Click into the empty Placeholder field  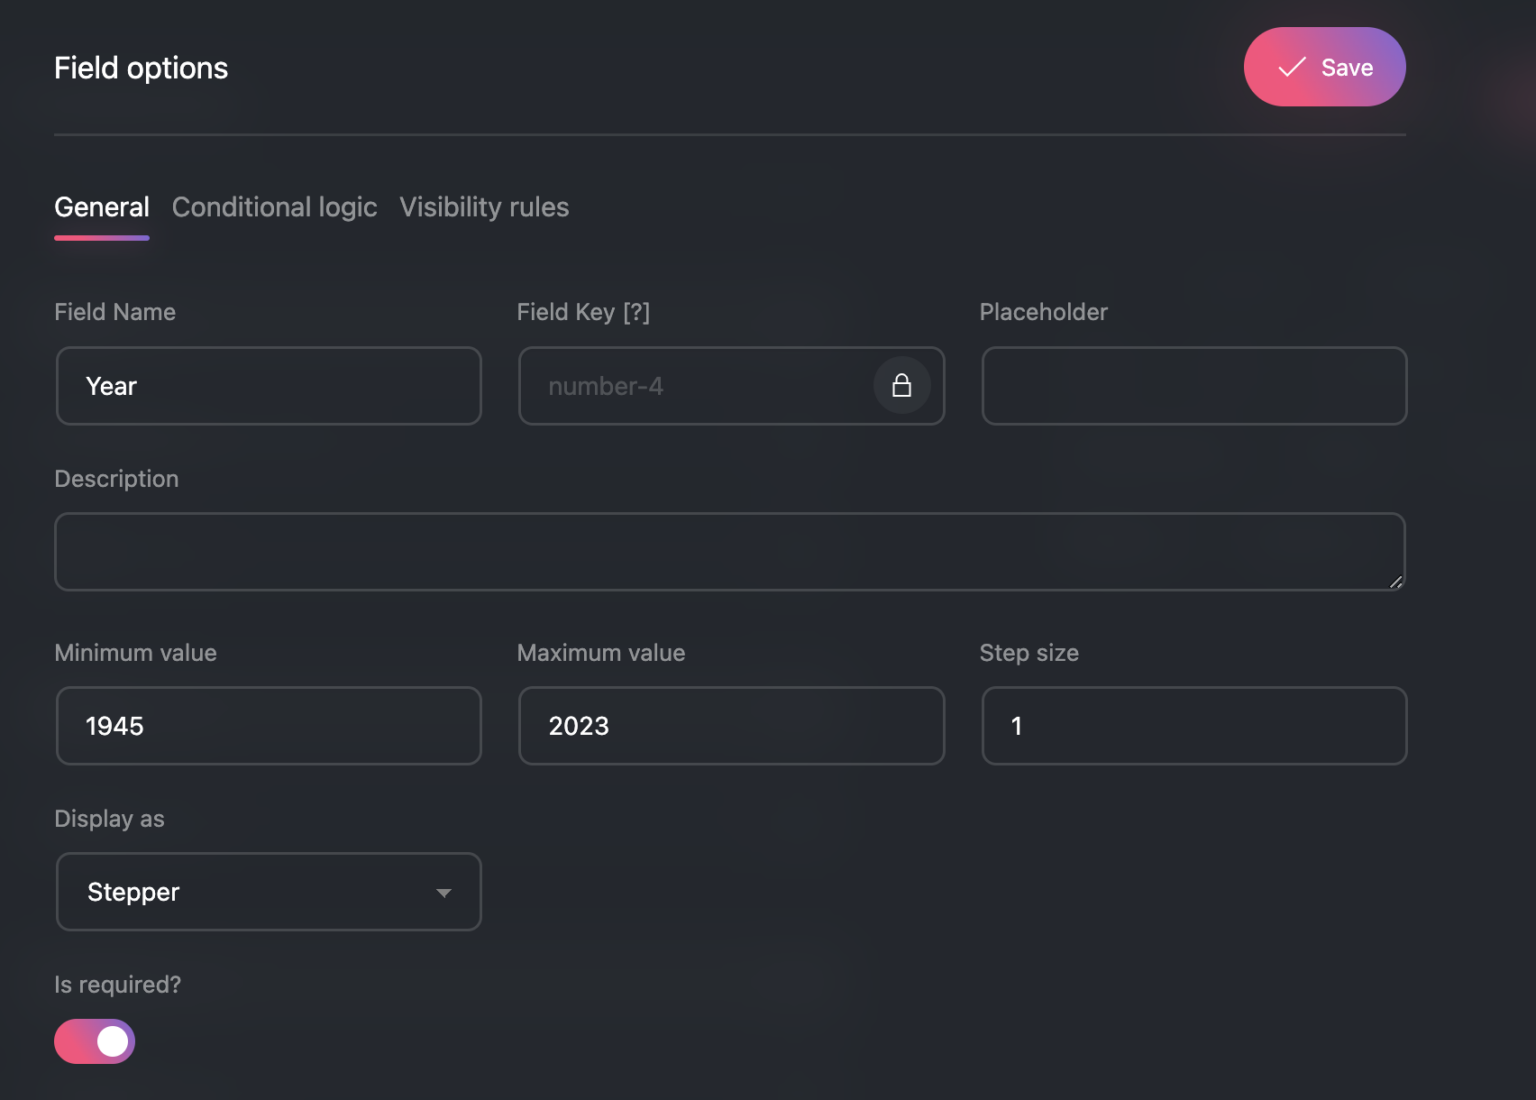(1194, 386)
